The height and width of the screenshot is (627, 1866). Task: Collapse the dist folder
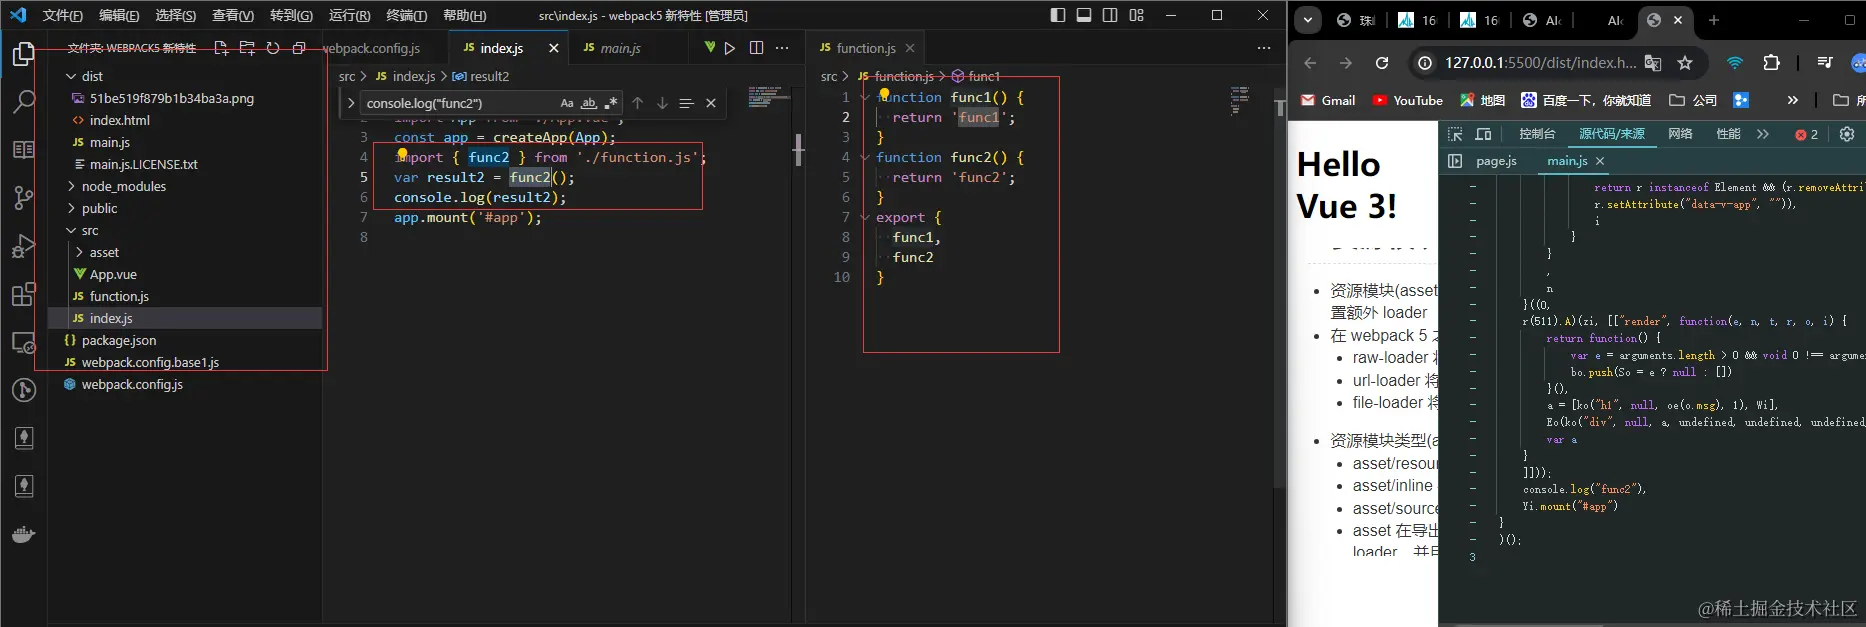pos(71,76)
